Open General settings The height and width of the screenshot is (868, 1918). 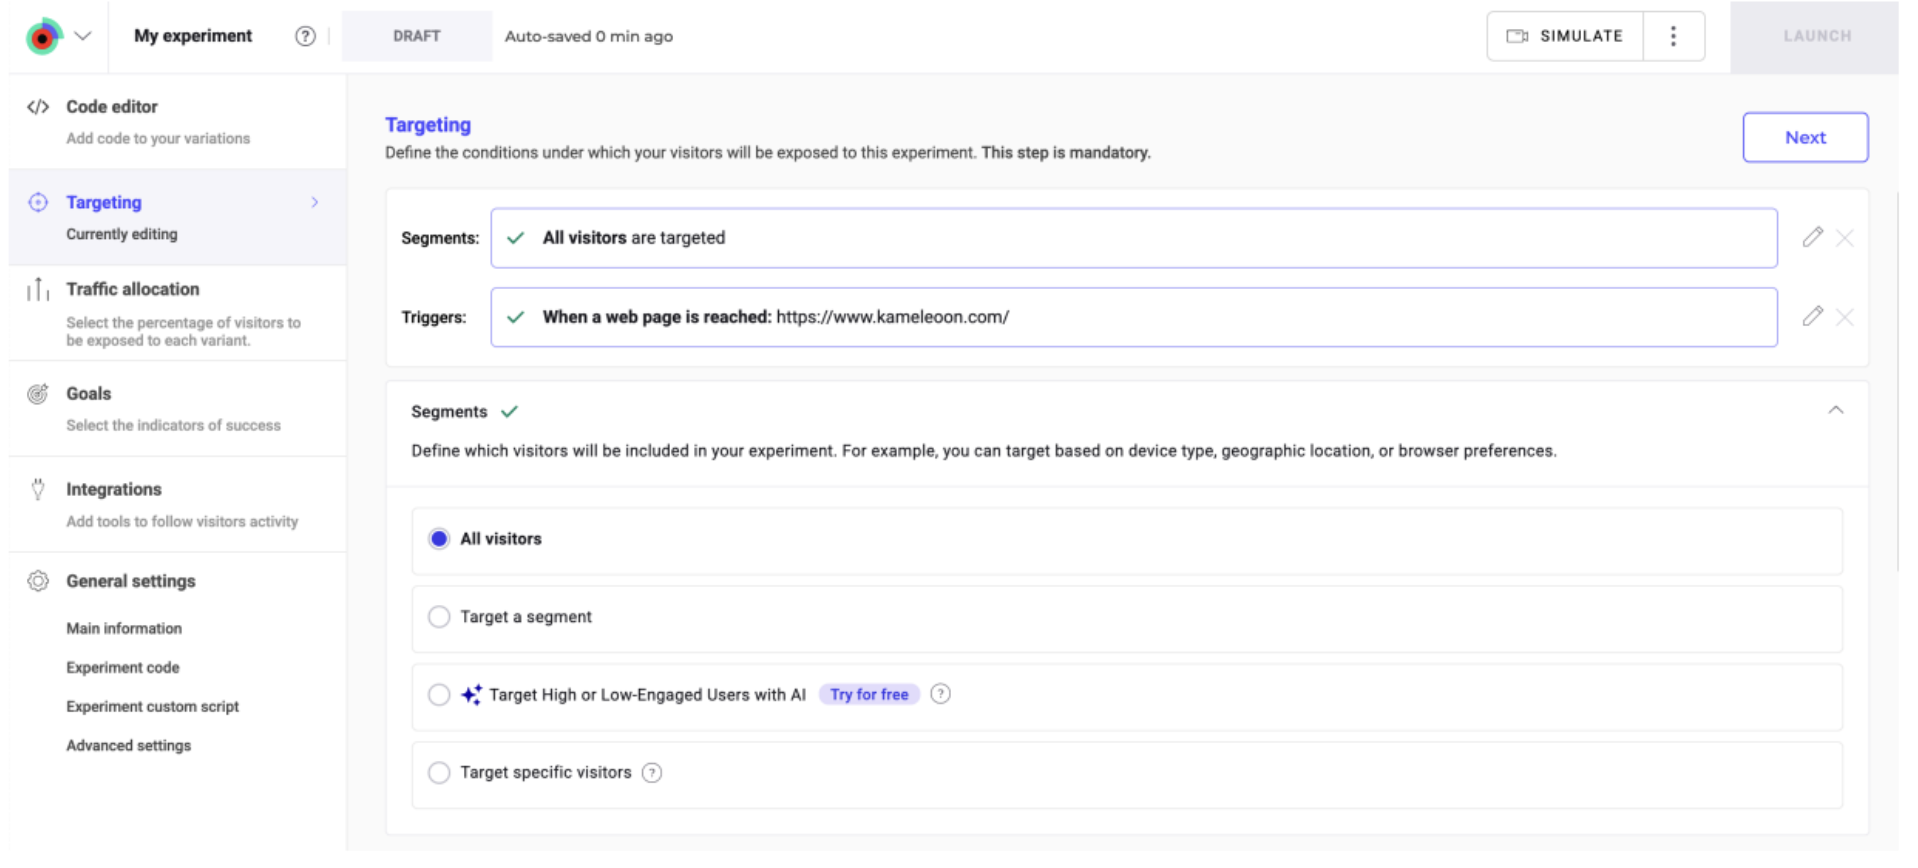[x=131, y=581]
